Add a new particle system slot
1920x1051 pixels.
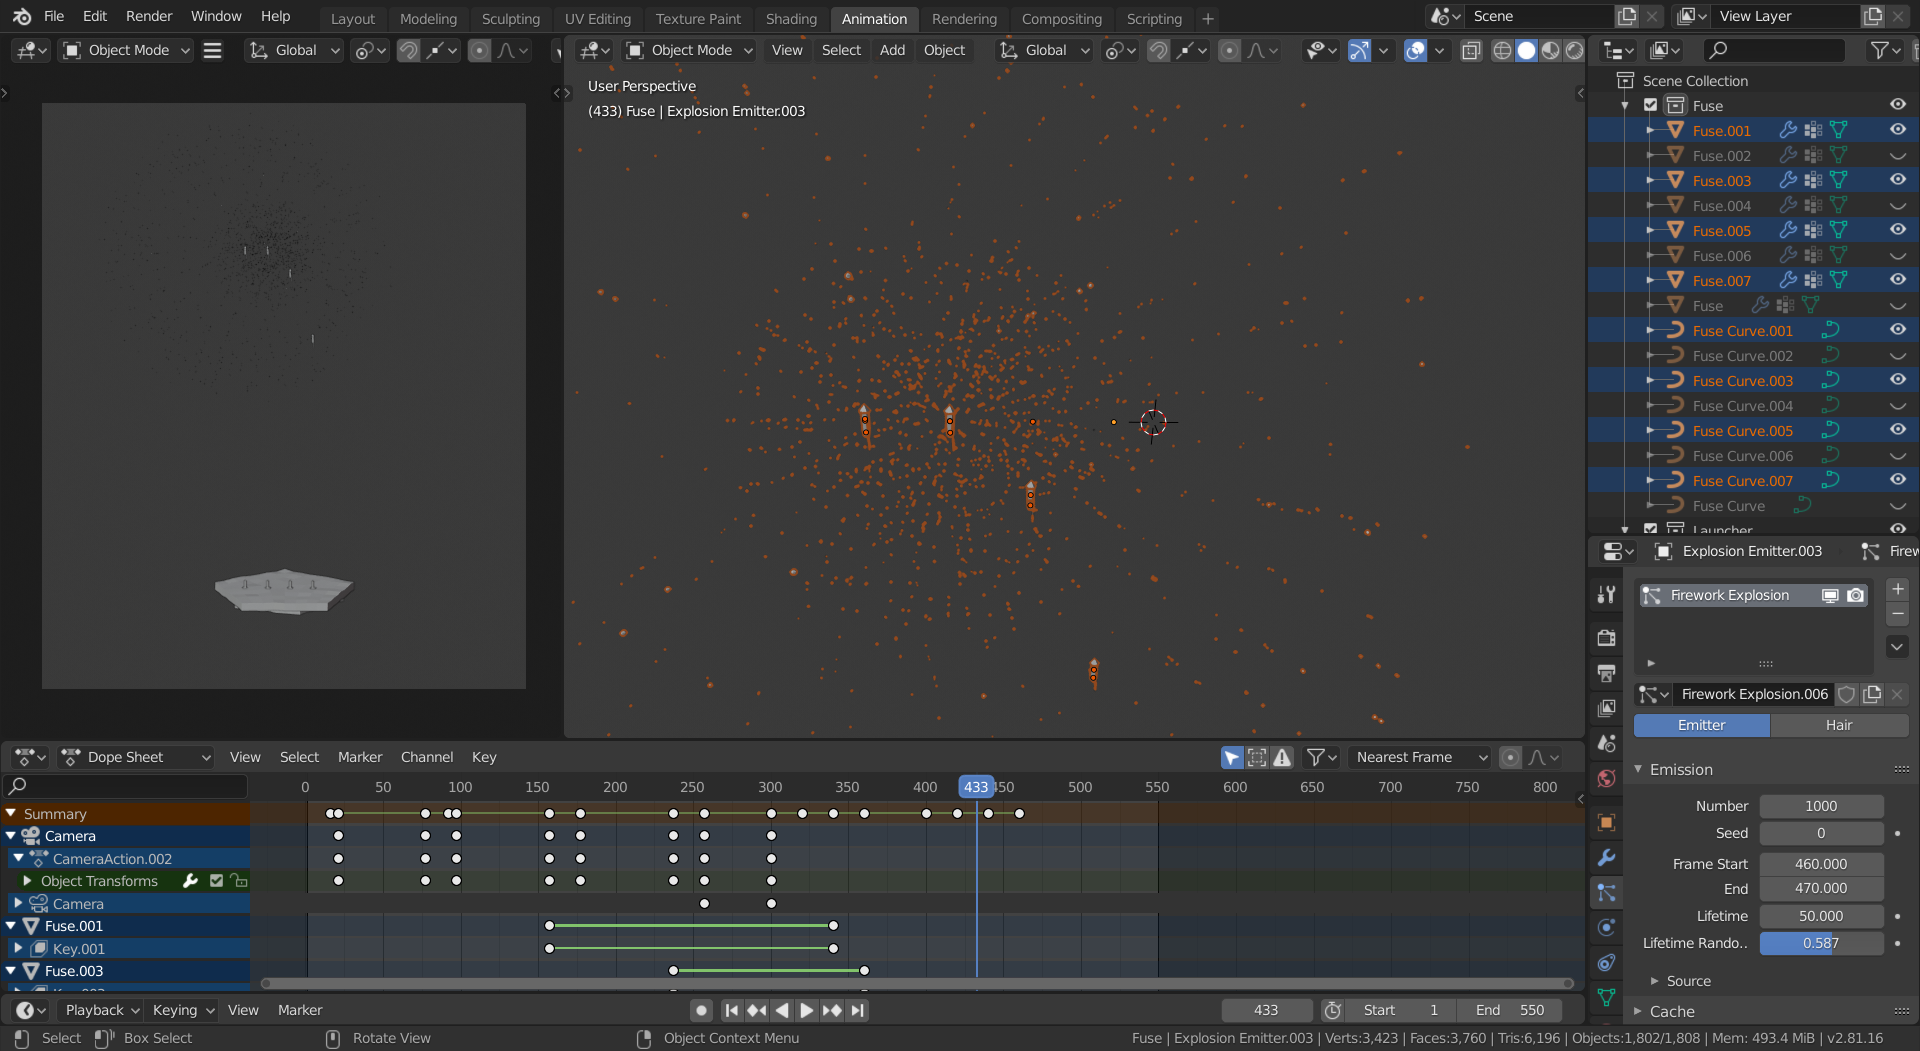pos(1898,589)
